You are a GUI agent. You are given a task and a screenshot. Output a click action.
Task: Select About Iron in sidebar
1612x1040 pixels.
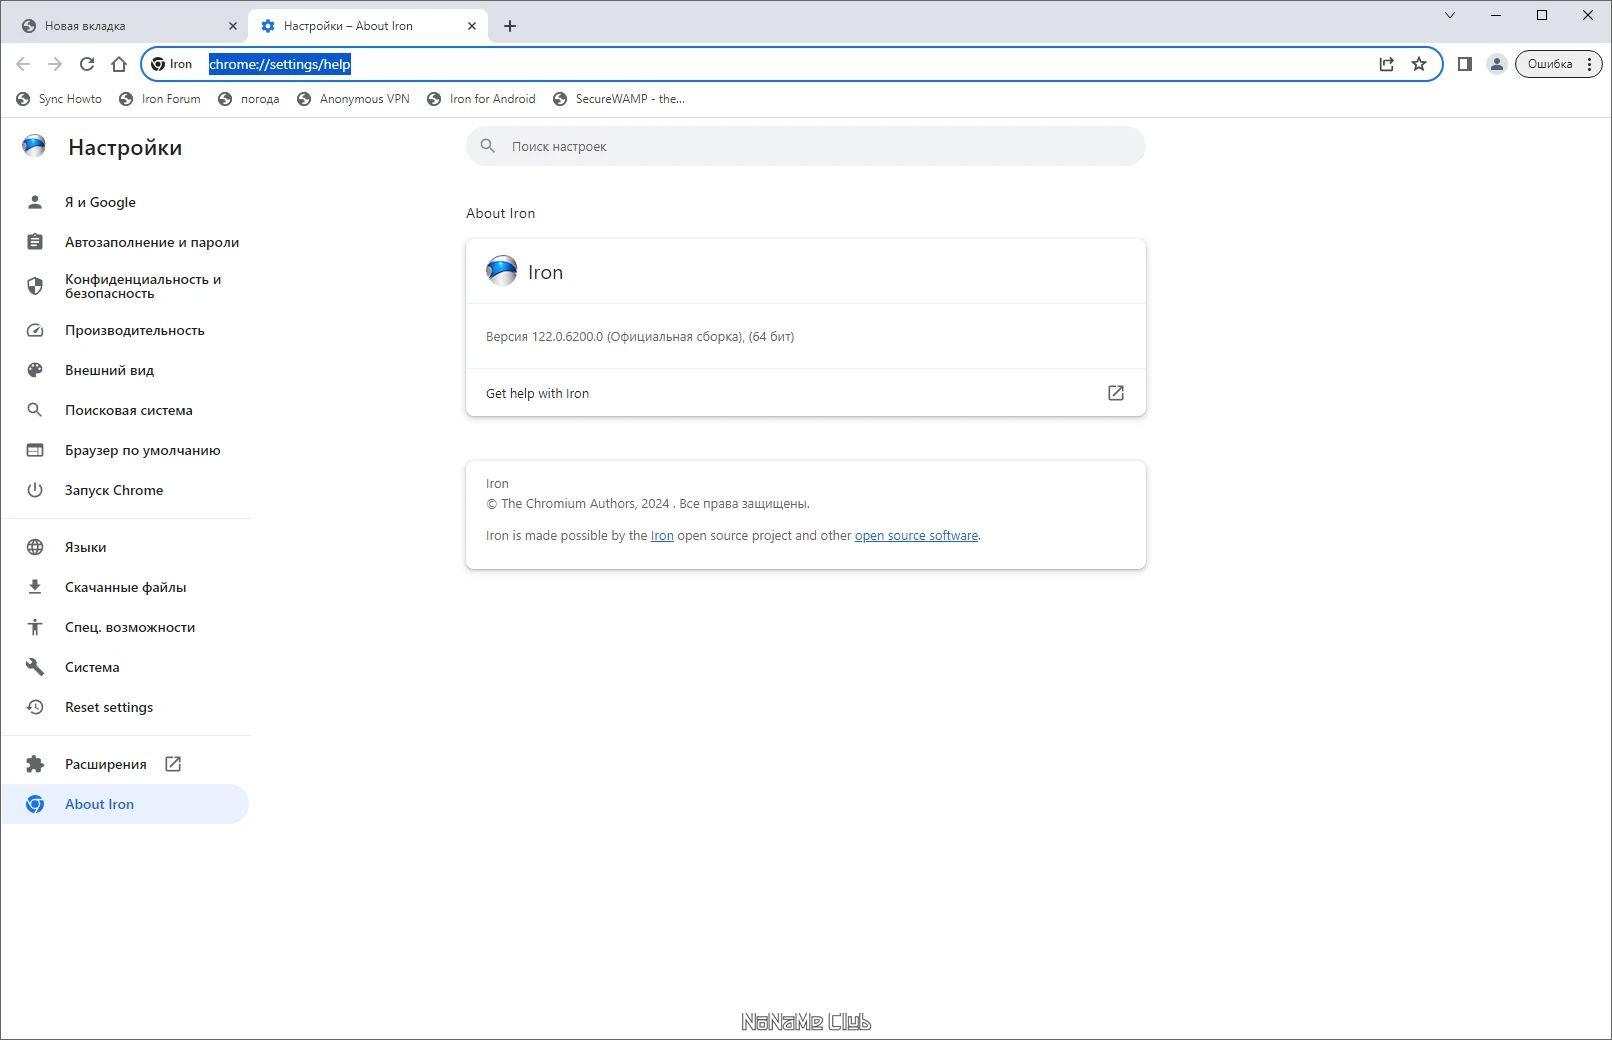tap(125, 804)
